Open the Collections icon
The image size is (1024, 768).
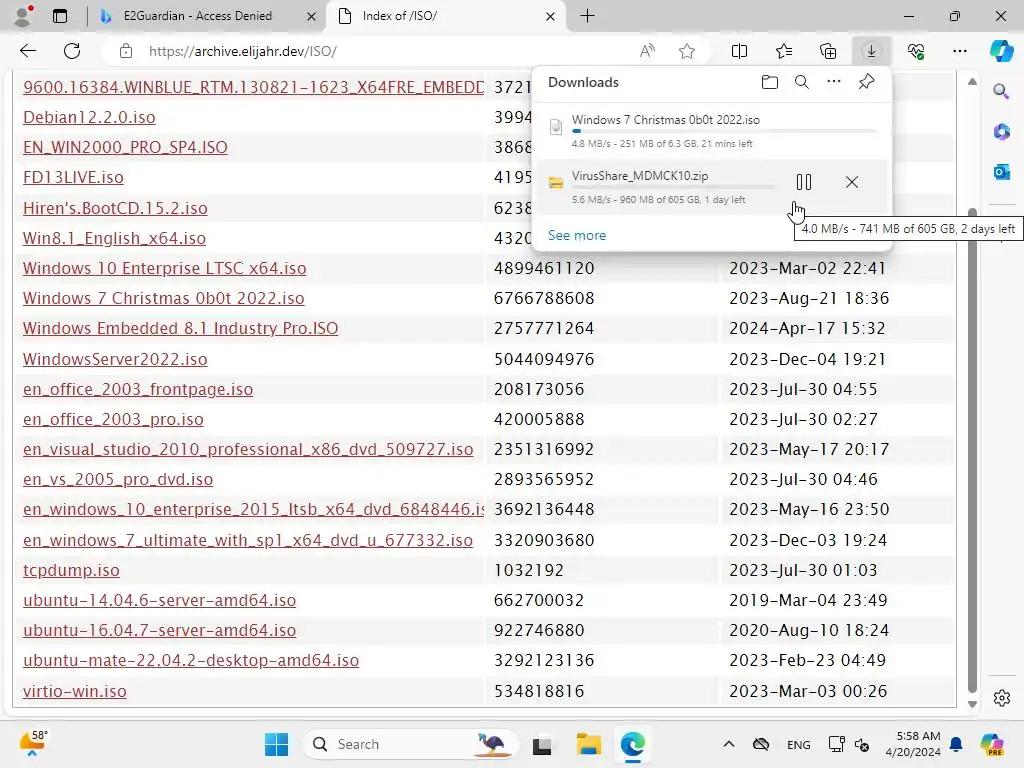pyautogui.click(x=827, y=51)
